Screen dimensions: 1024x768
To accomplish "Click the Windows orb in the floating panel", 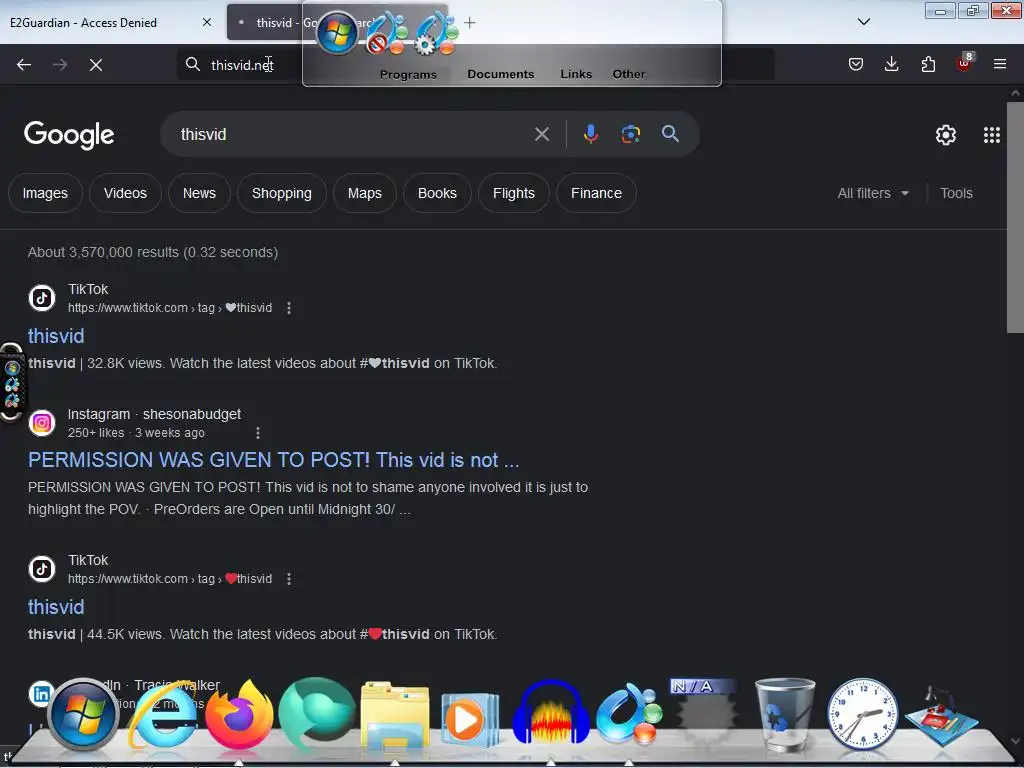I will pyautogui.click(x=337, y=33).
